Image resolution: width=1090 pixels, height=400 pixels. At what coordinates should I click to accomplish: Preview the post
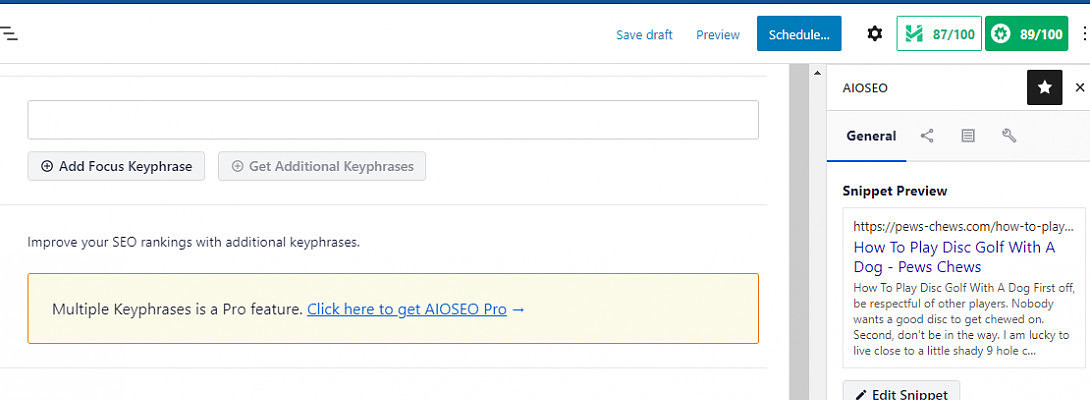tap(718, 34)
